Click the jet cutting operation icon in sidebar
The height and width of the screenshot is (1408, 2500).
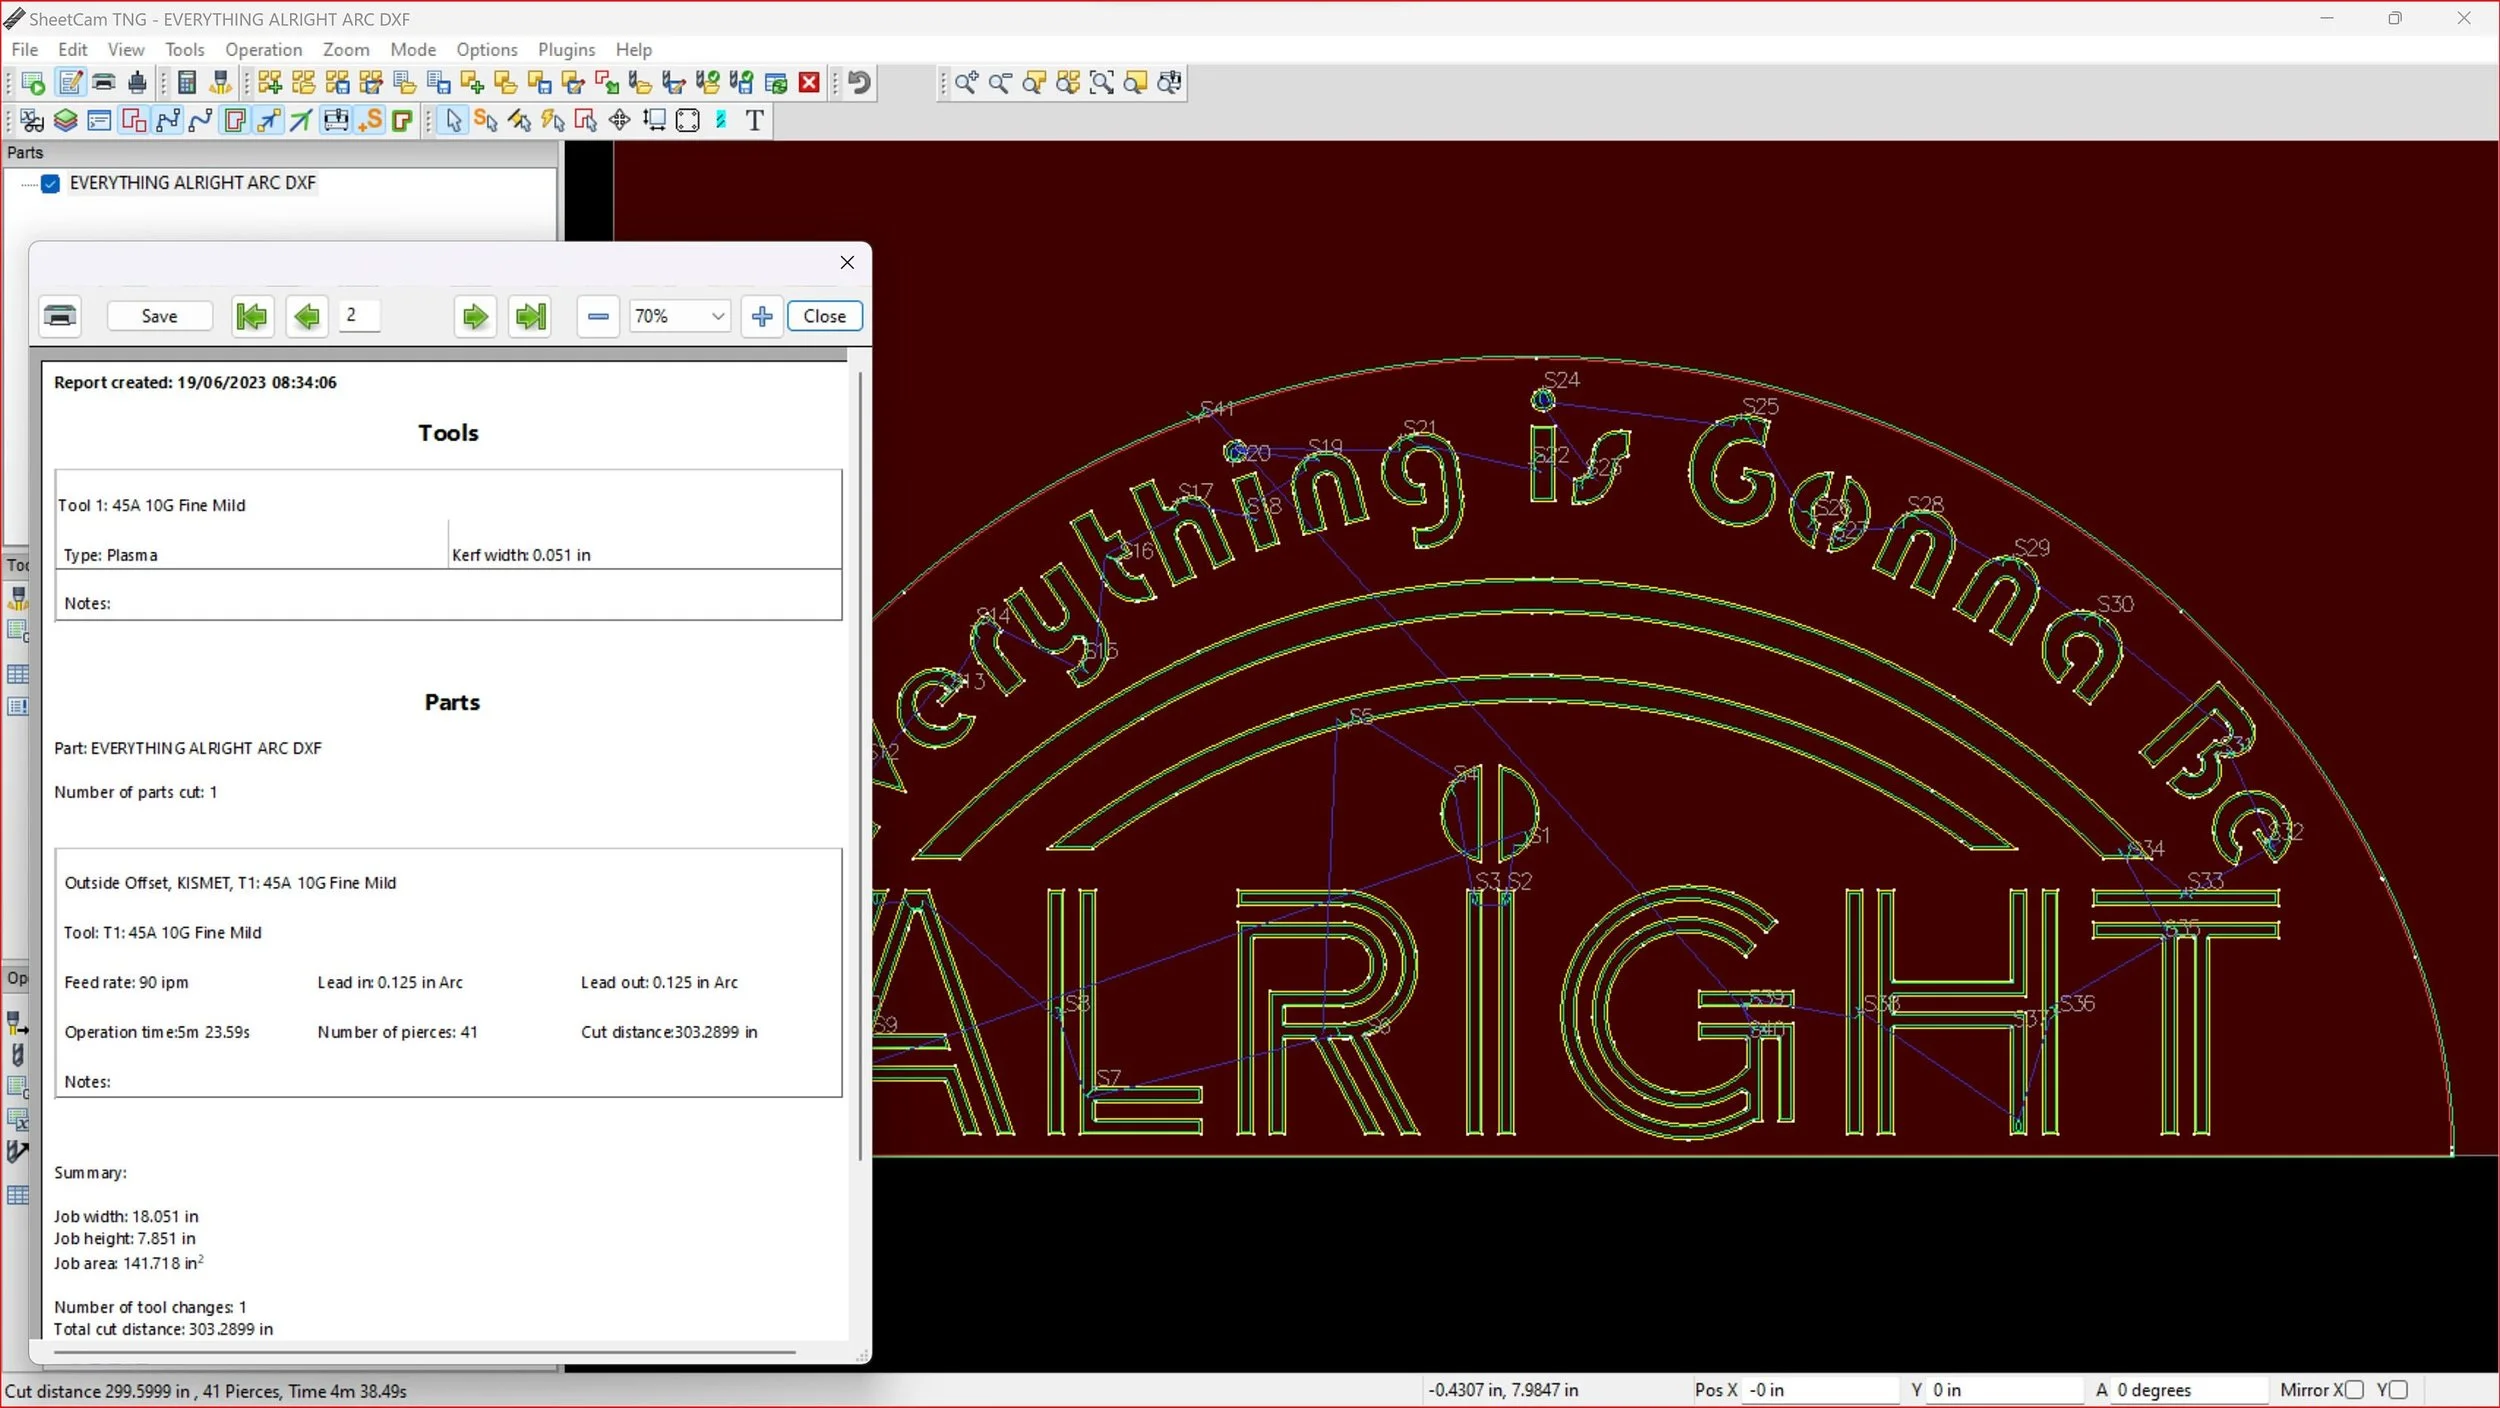pos(18,1023)
